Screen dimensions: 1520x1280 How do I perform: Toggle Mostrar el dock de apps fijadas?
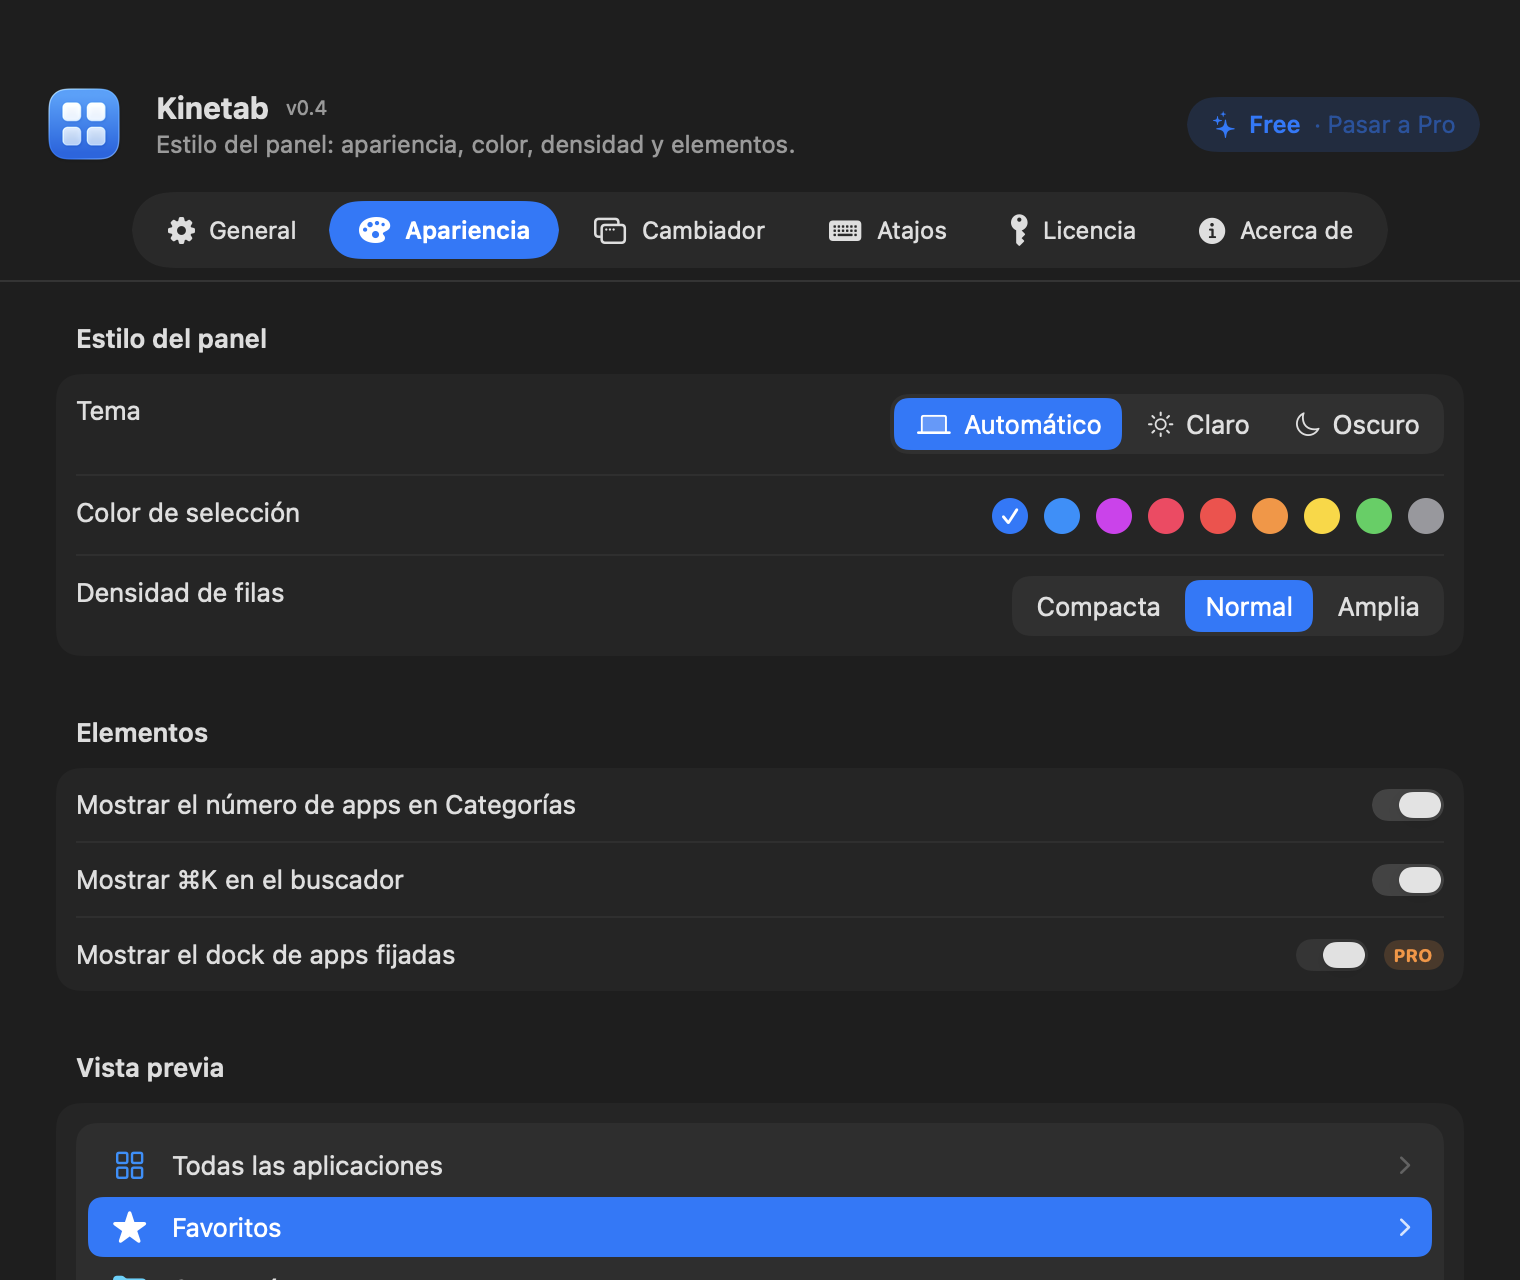pos(1331,955)
